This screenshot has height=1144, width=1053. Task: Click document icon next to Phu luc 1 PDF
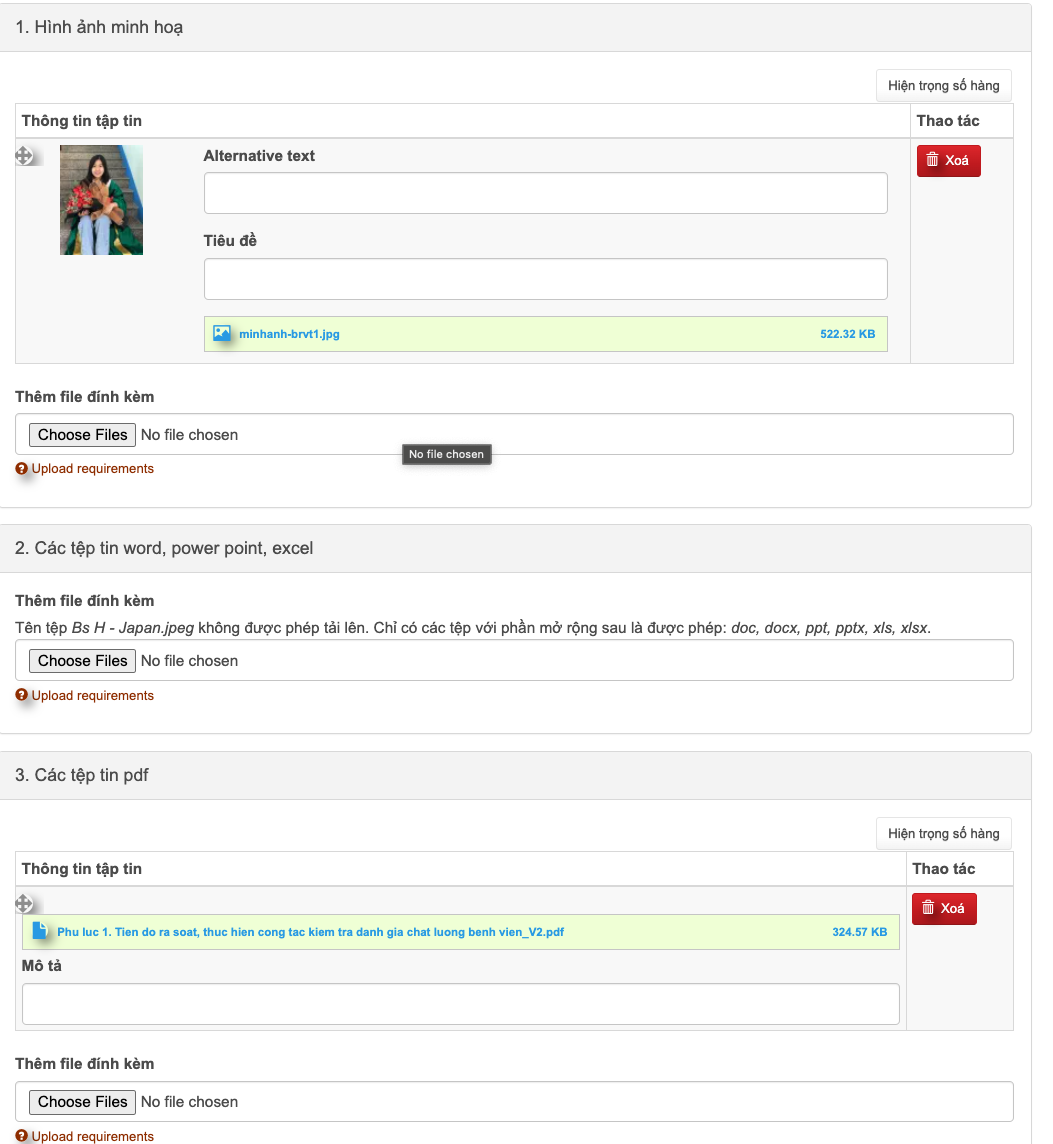point(40,931)
